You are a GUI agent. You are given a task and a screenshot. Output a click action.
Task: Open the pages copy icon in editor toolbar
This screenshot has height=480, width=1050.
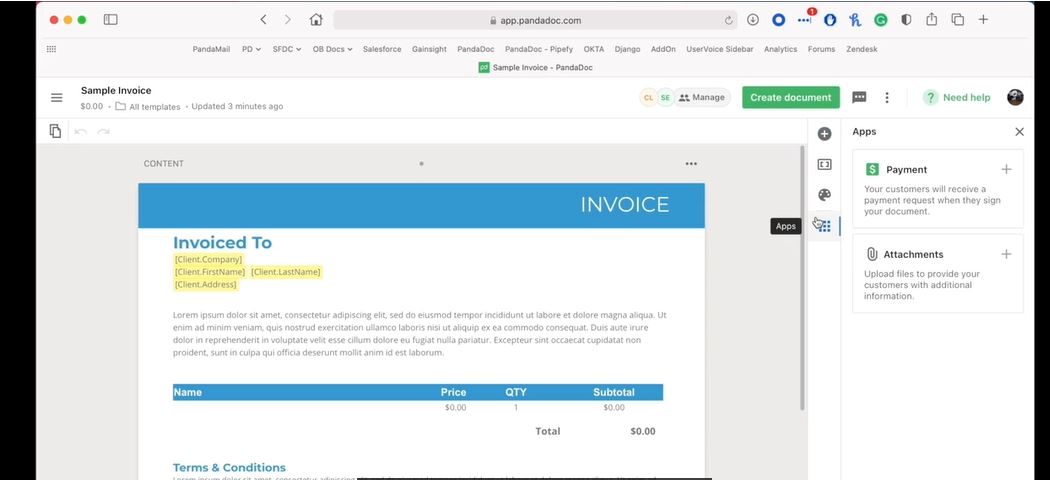click(x=56, y=131)
